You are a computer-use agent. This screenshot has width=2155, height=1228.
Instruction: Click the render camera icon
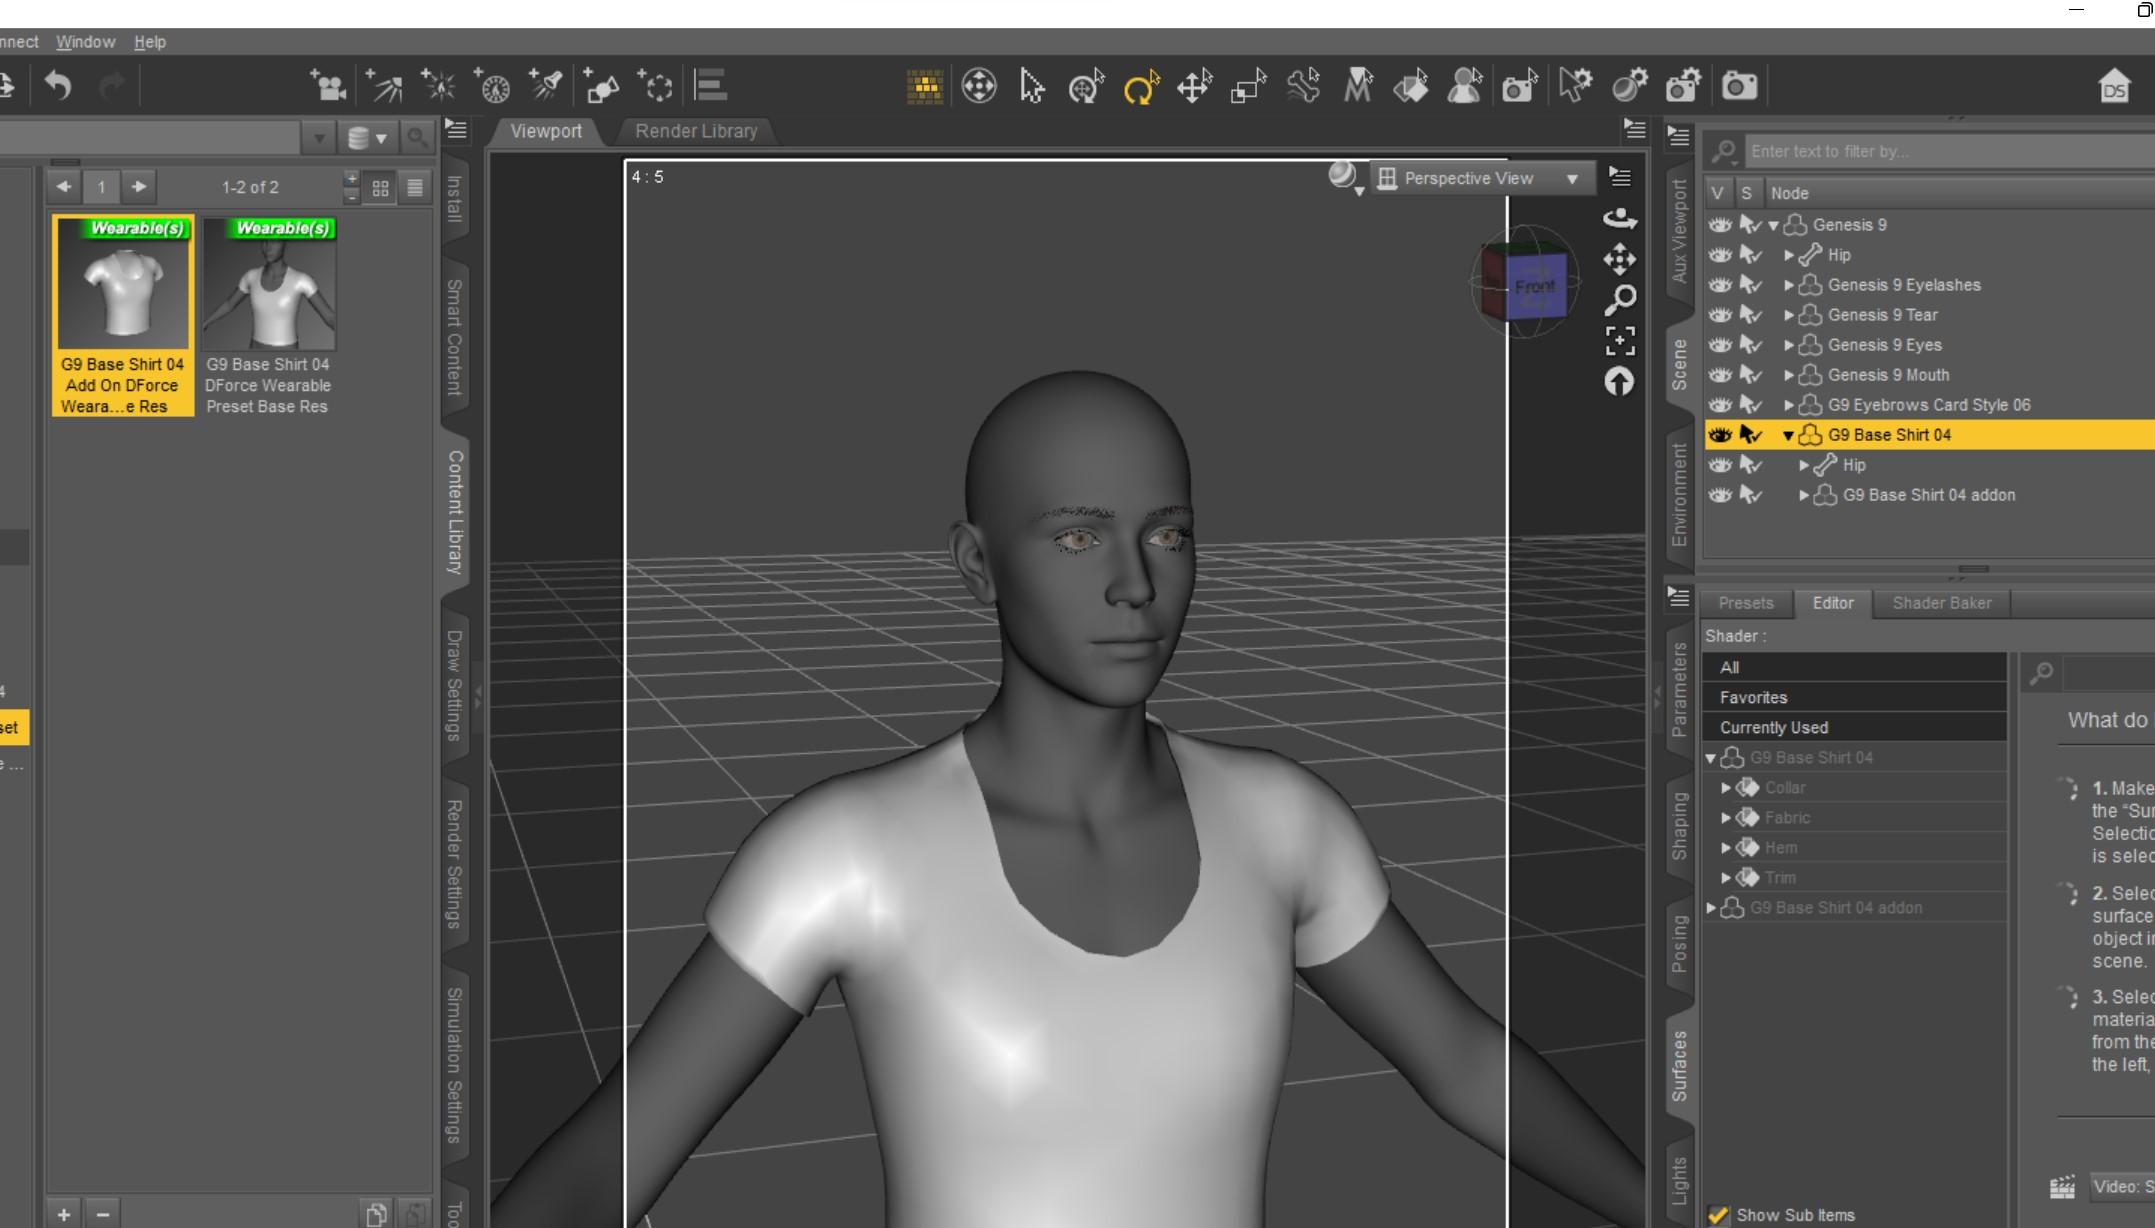pos(1739,87)
